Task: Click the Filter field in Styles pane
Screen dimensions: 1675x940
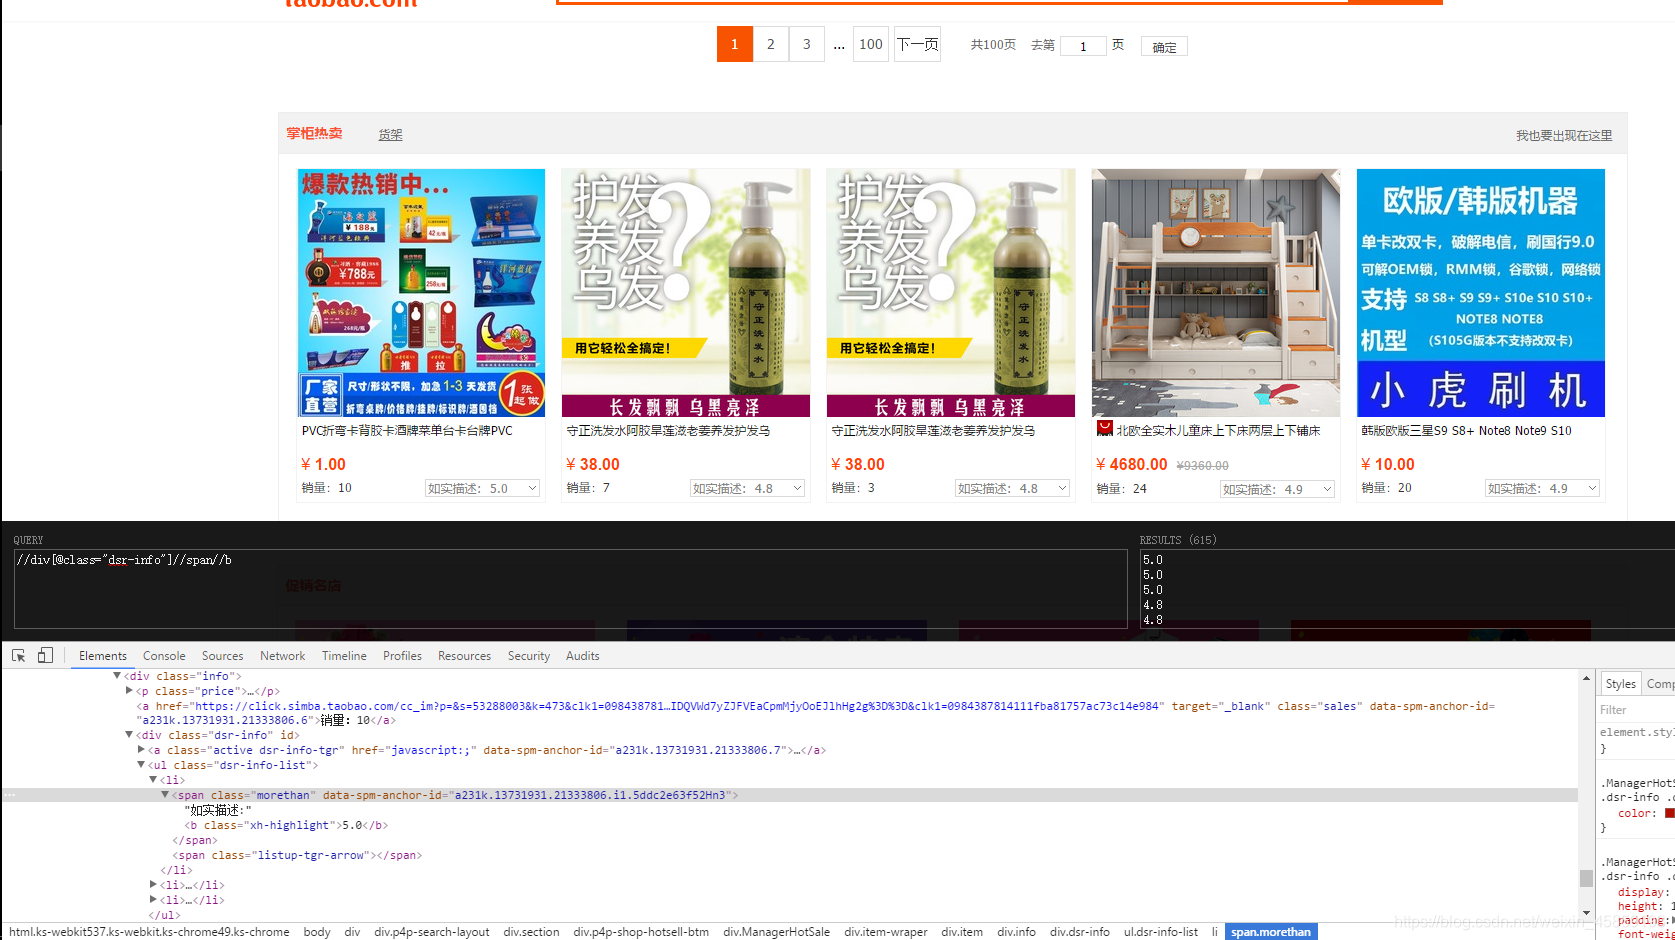Action: (x=1636, y=710)
